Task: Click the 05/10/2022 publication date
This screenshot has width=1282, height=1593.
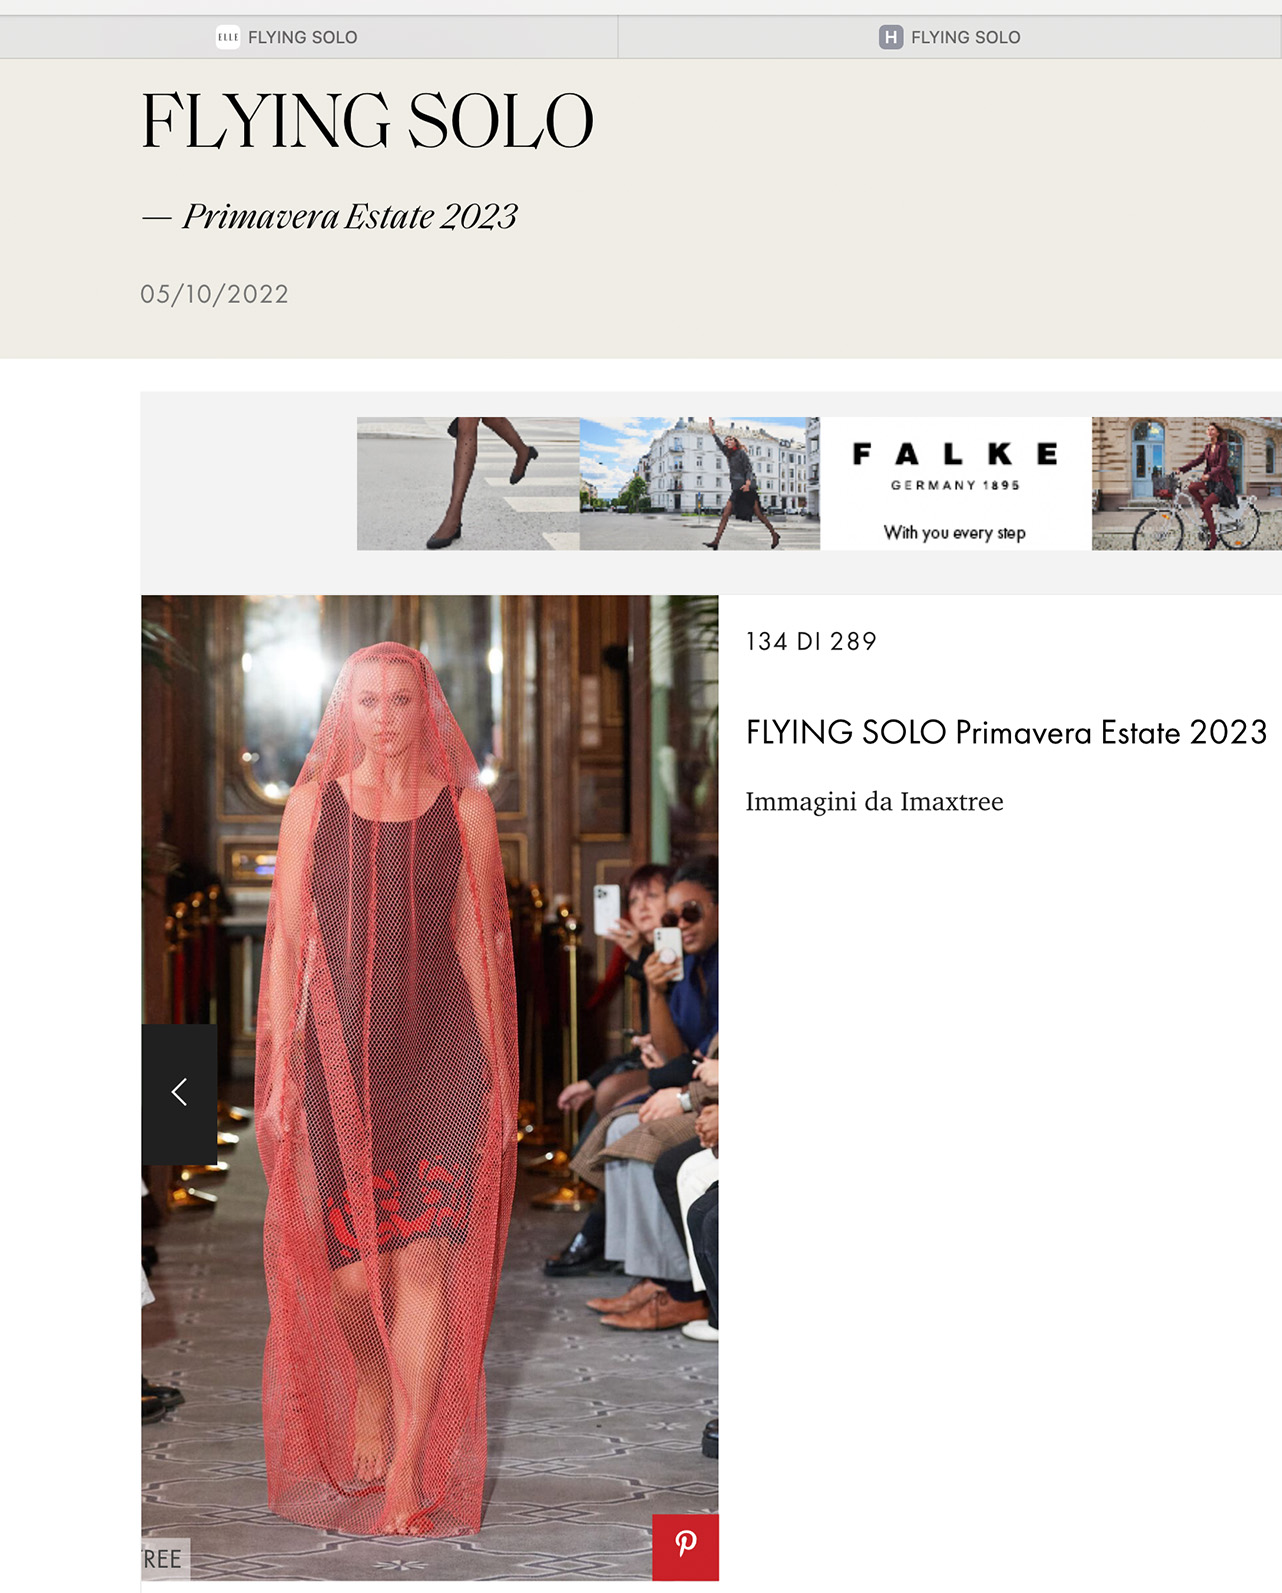Action: click(214, 294)
